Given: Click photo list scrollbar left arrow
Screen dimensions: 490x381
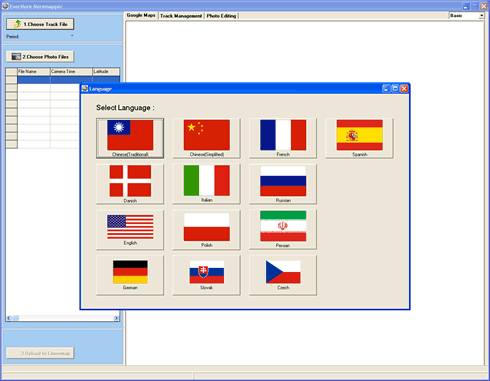Looking at the screenshot, I should point(9,318).
